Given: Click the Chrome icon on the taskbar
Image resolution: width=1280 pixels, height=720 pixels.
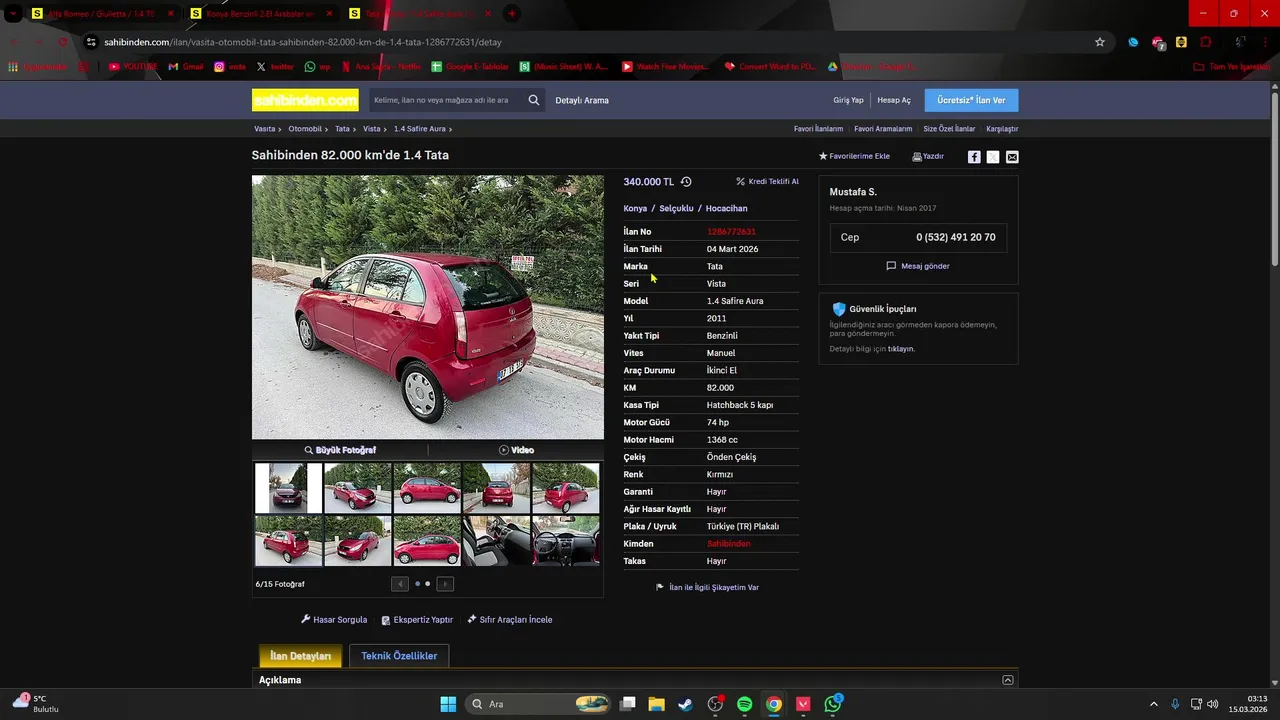Looking at the screenshot, I should click(774, 704).
